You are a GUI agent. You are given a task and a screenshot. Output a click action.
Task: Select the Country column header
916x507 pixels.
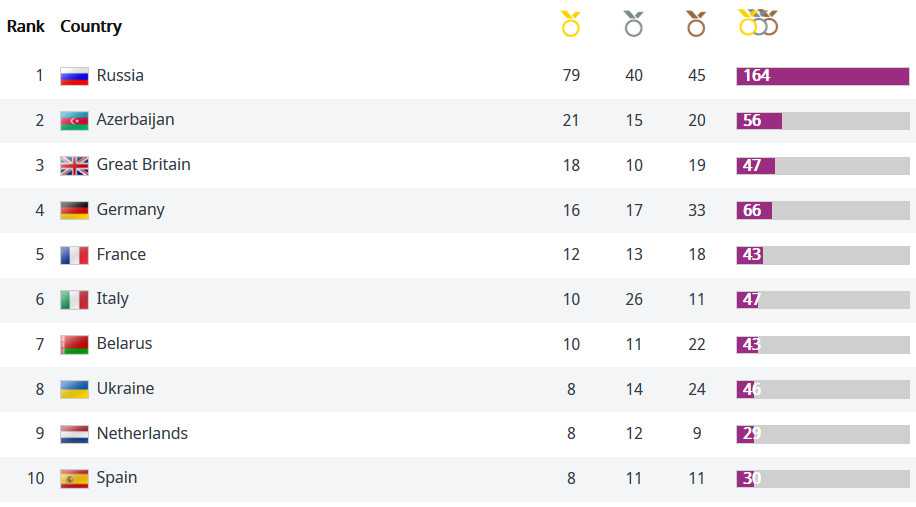click(91, 26)
